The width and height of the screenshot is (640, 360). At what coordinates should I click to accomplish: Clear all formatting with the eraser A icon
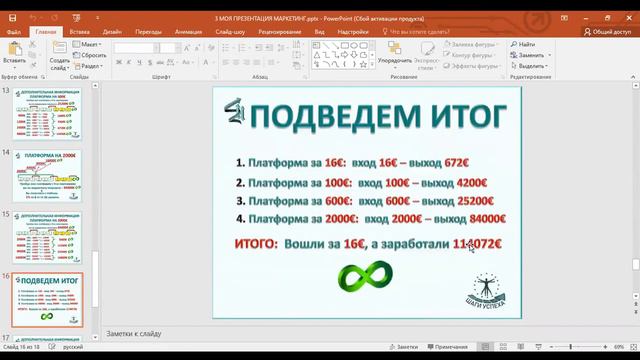[x=211, y=48]
